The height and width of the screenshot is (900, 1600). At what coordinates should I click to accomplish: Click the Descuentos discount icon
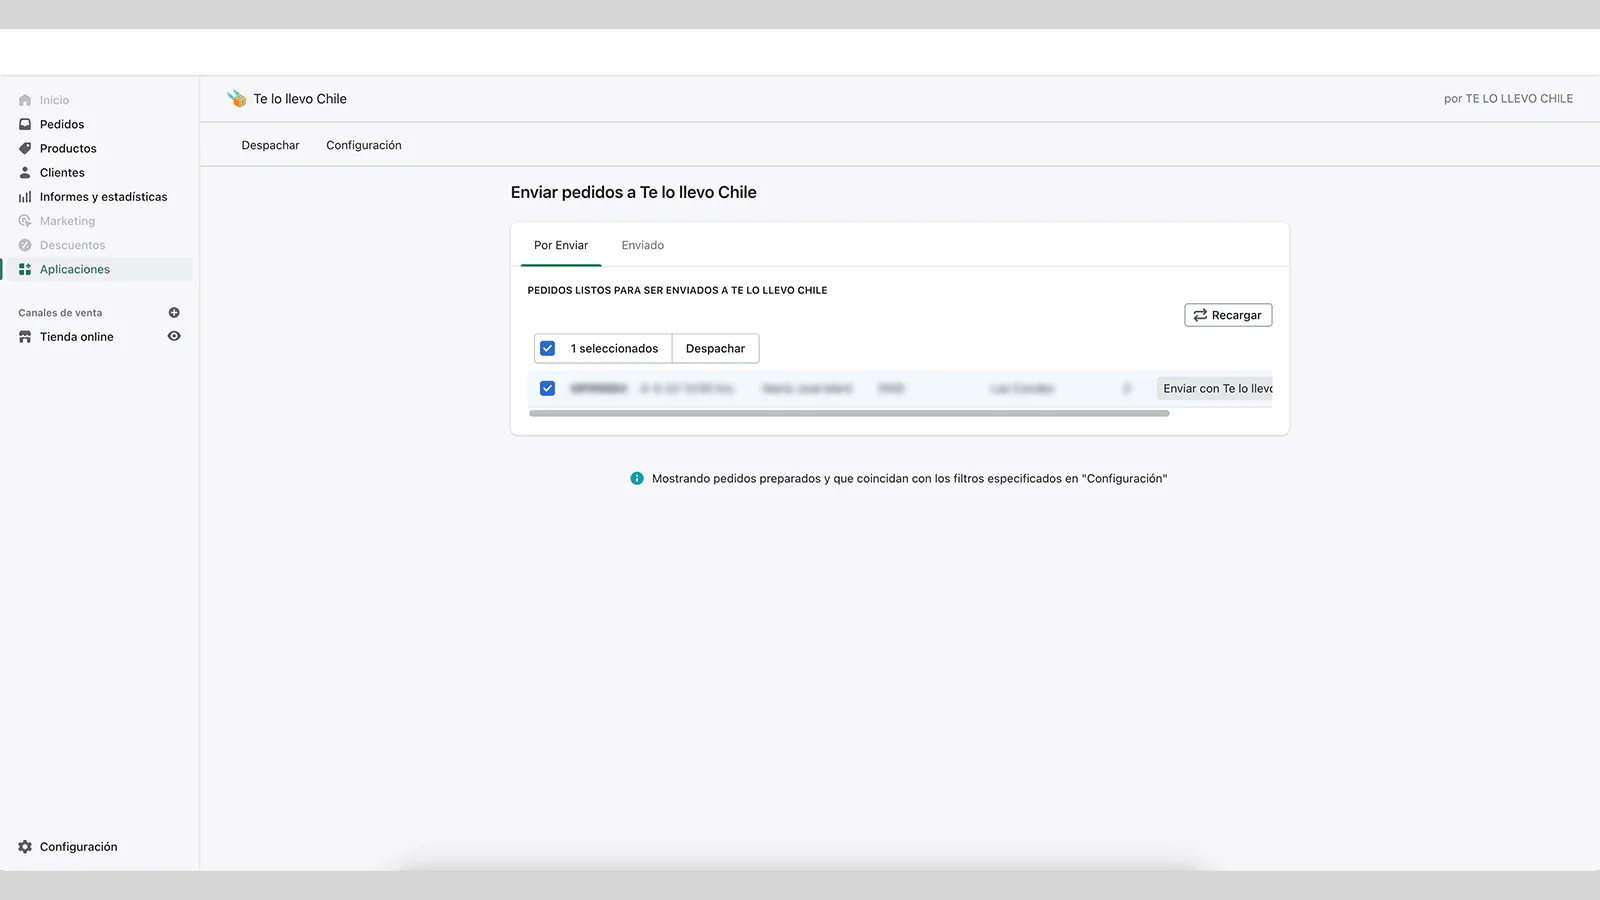pos(25,245)
